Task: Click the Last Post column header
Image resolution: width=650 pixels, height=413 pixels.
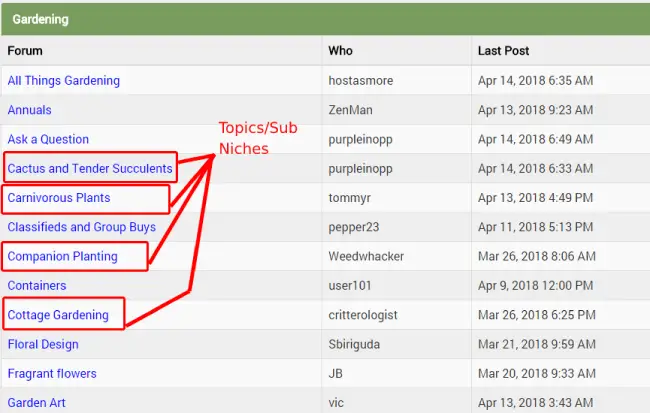Action: click(503, 51)
